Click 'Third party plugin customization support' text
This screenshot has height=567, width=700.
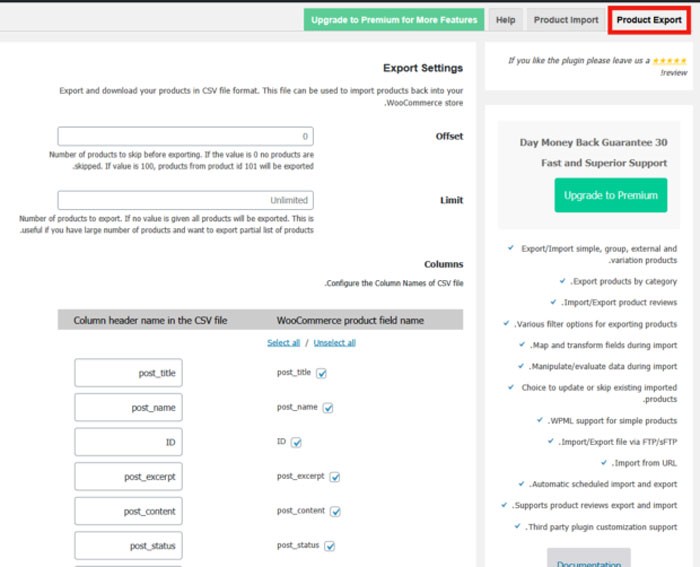pos(601,527)
